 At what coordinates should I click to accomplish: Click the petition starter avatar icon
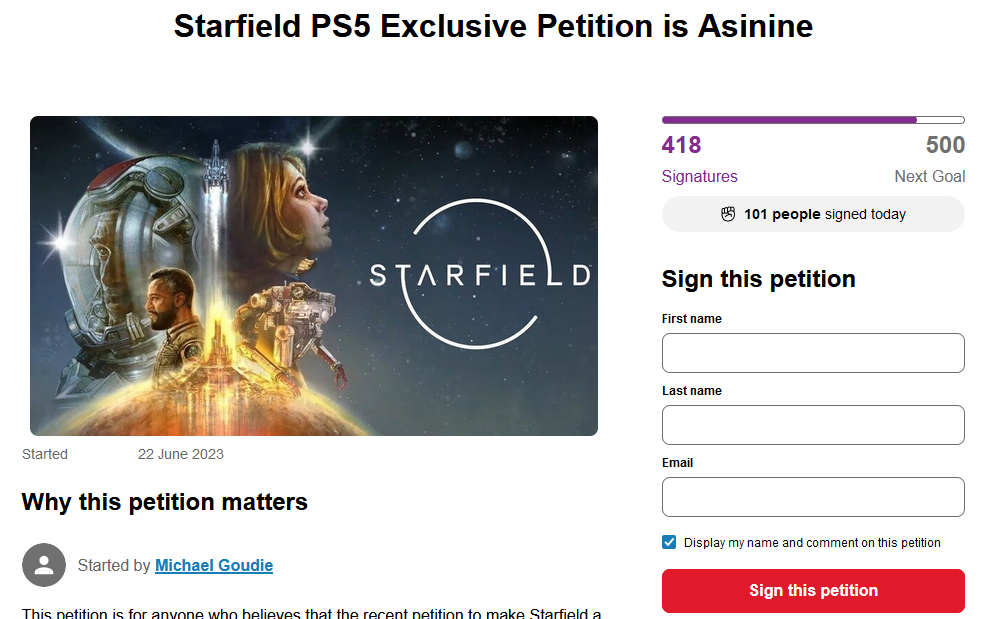point(44,565)
